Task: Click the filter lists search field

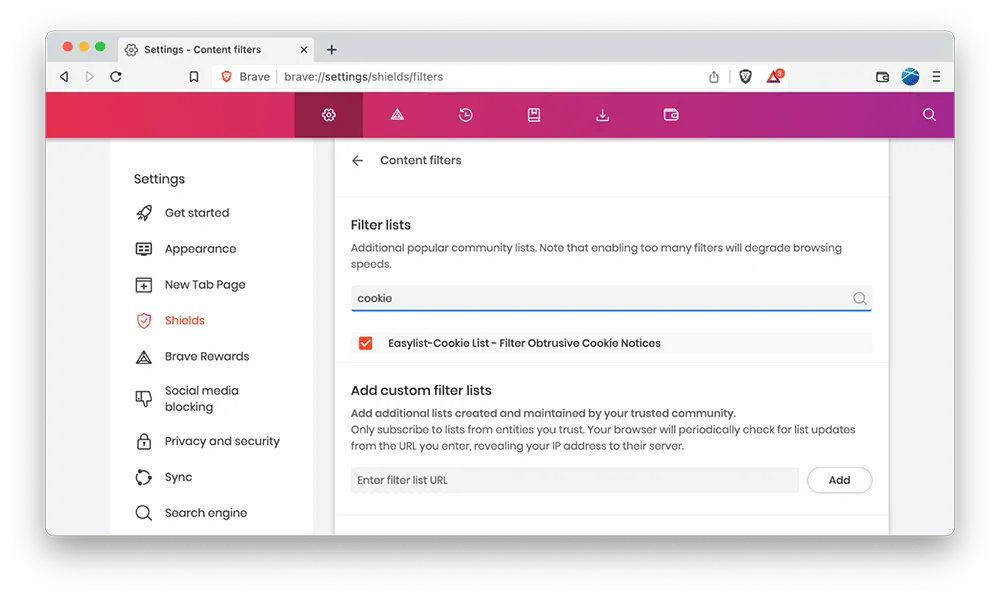Action: [600, 298]
